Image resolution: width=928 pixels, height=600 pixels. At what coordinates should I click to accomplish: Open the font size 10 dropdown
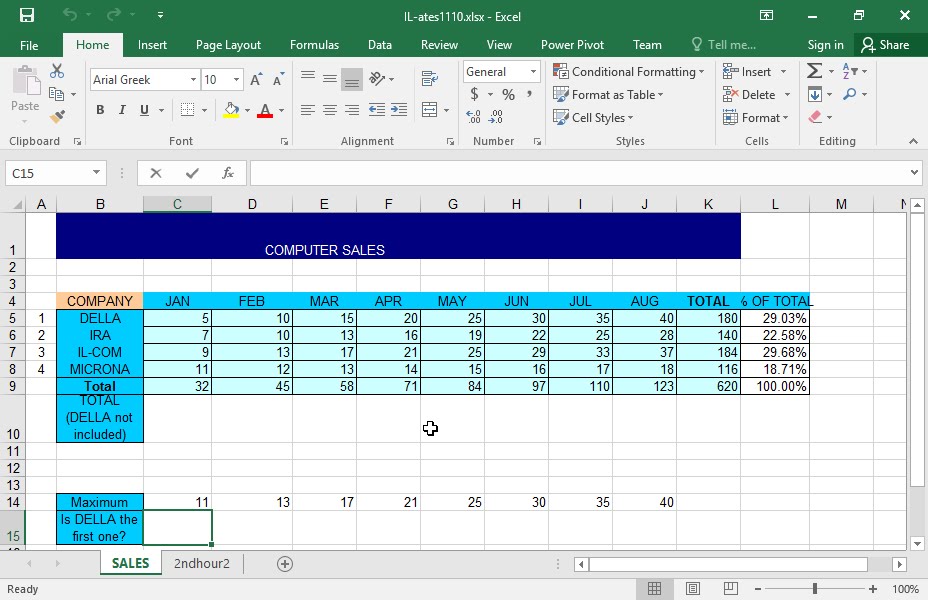236,79
